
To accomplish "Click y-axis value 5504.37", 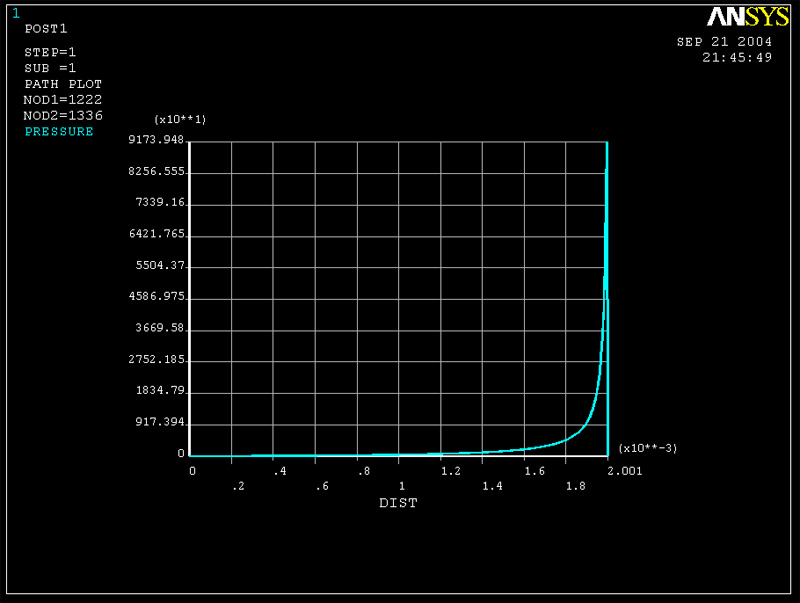I will tap(160, 266).
